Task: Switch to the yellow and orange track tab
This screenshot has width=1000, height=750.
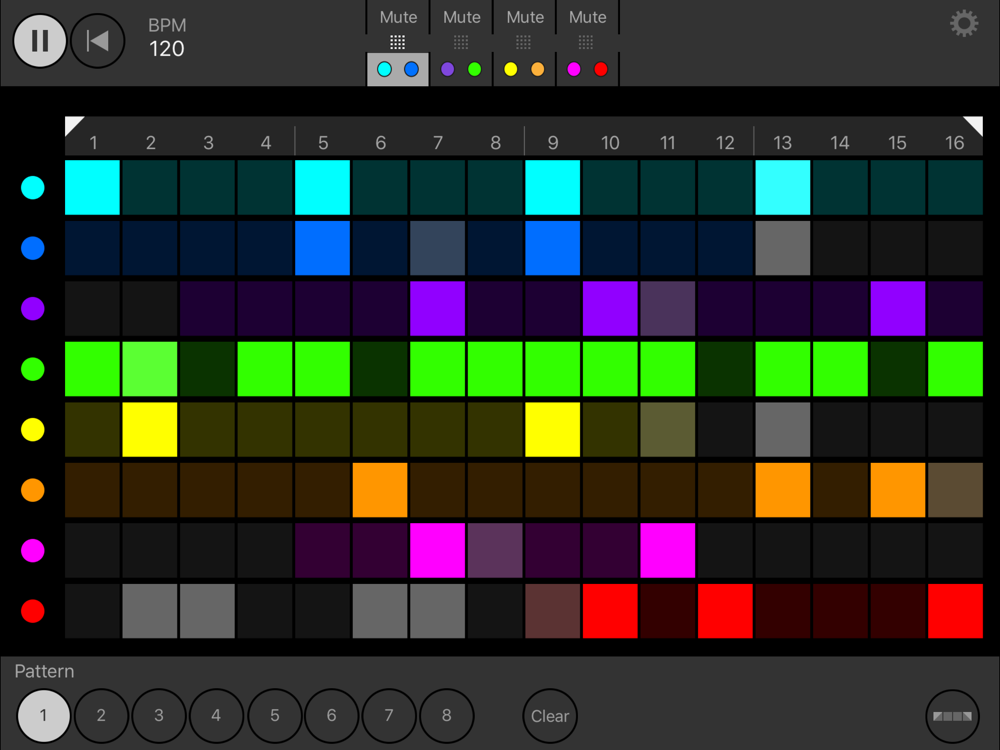Action: click(x=524, y=69)
